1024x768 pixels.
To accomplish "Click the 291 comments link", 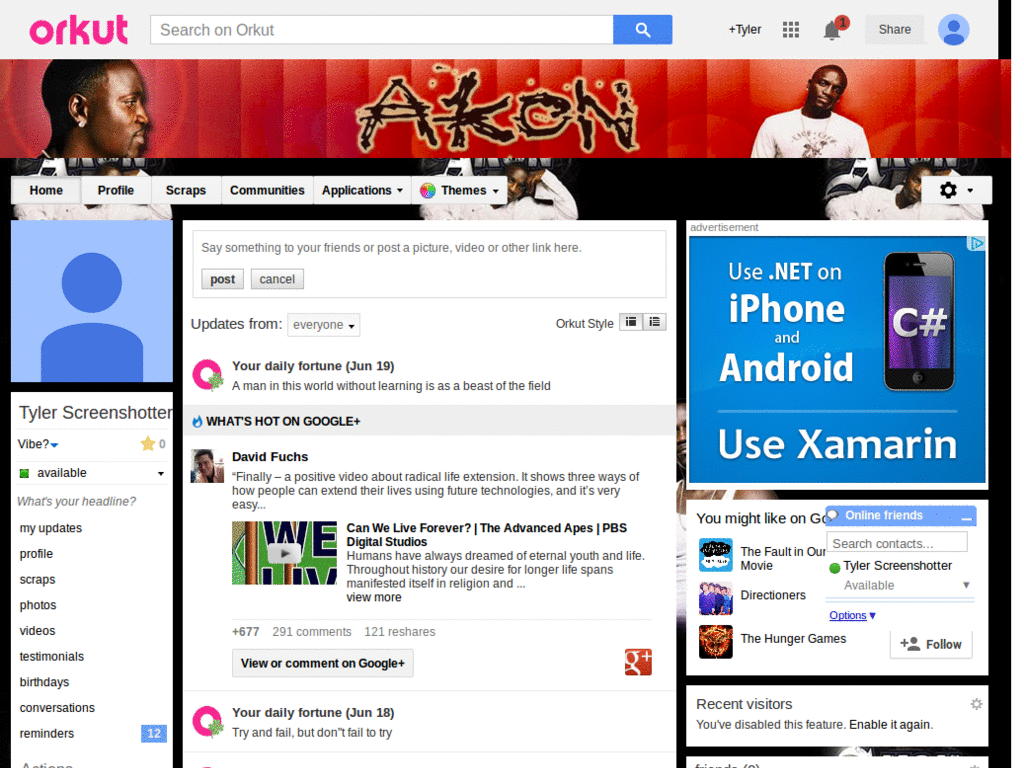I will pyautogui.click(x=312, y=632).
